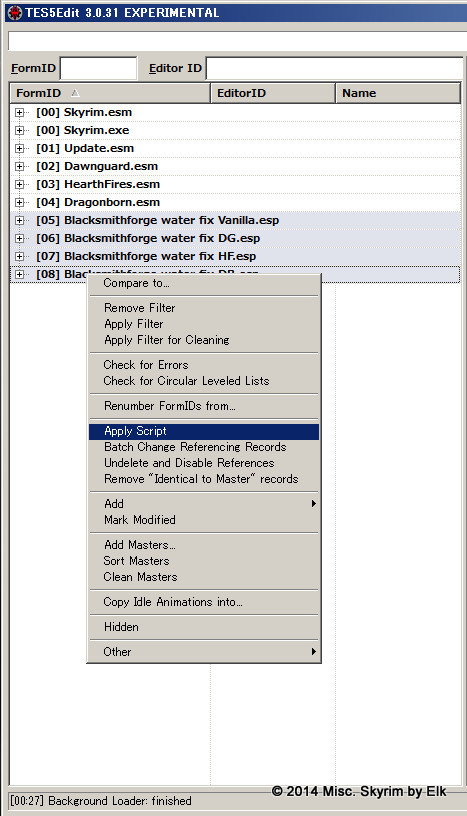The image size is (467, 816).
Task: Expand the Skyrim.esm tree node
Action: [x=19, y=112]
